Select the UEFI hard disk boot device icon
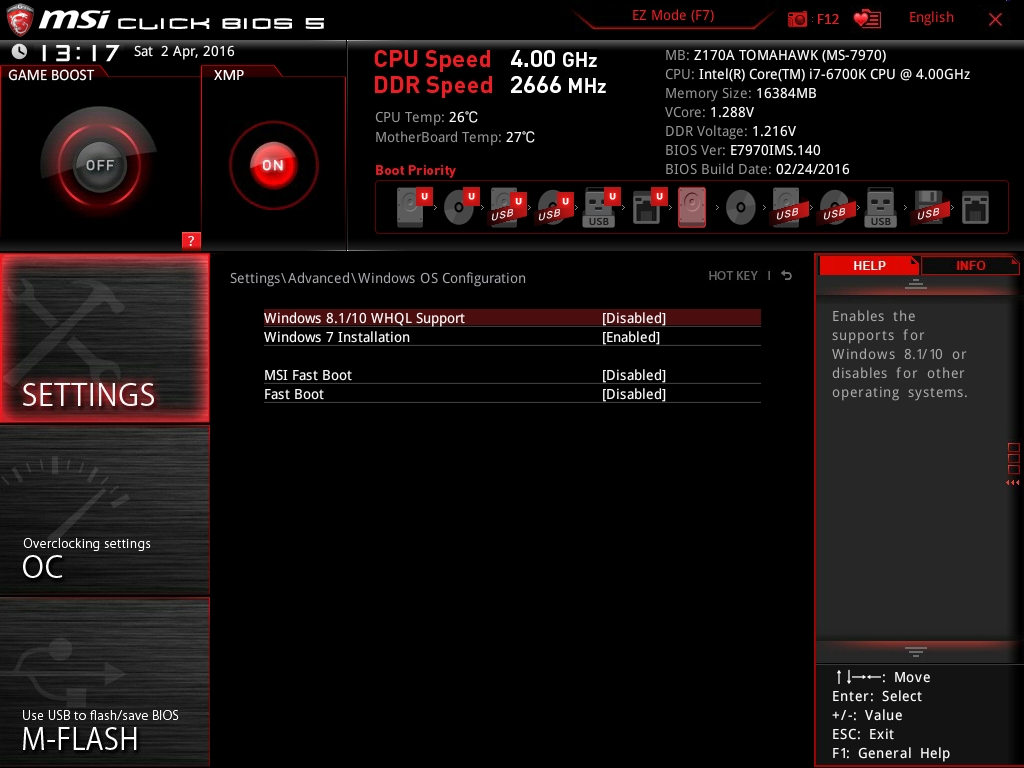Image resolution: width=1024 pixels, height=768 pixels. click(x=414, y=207)
